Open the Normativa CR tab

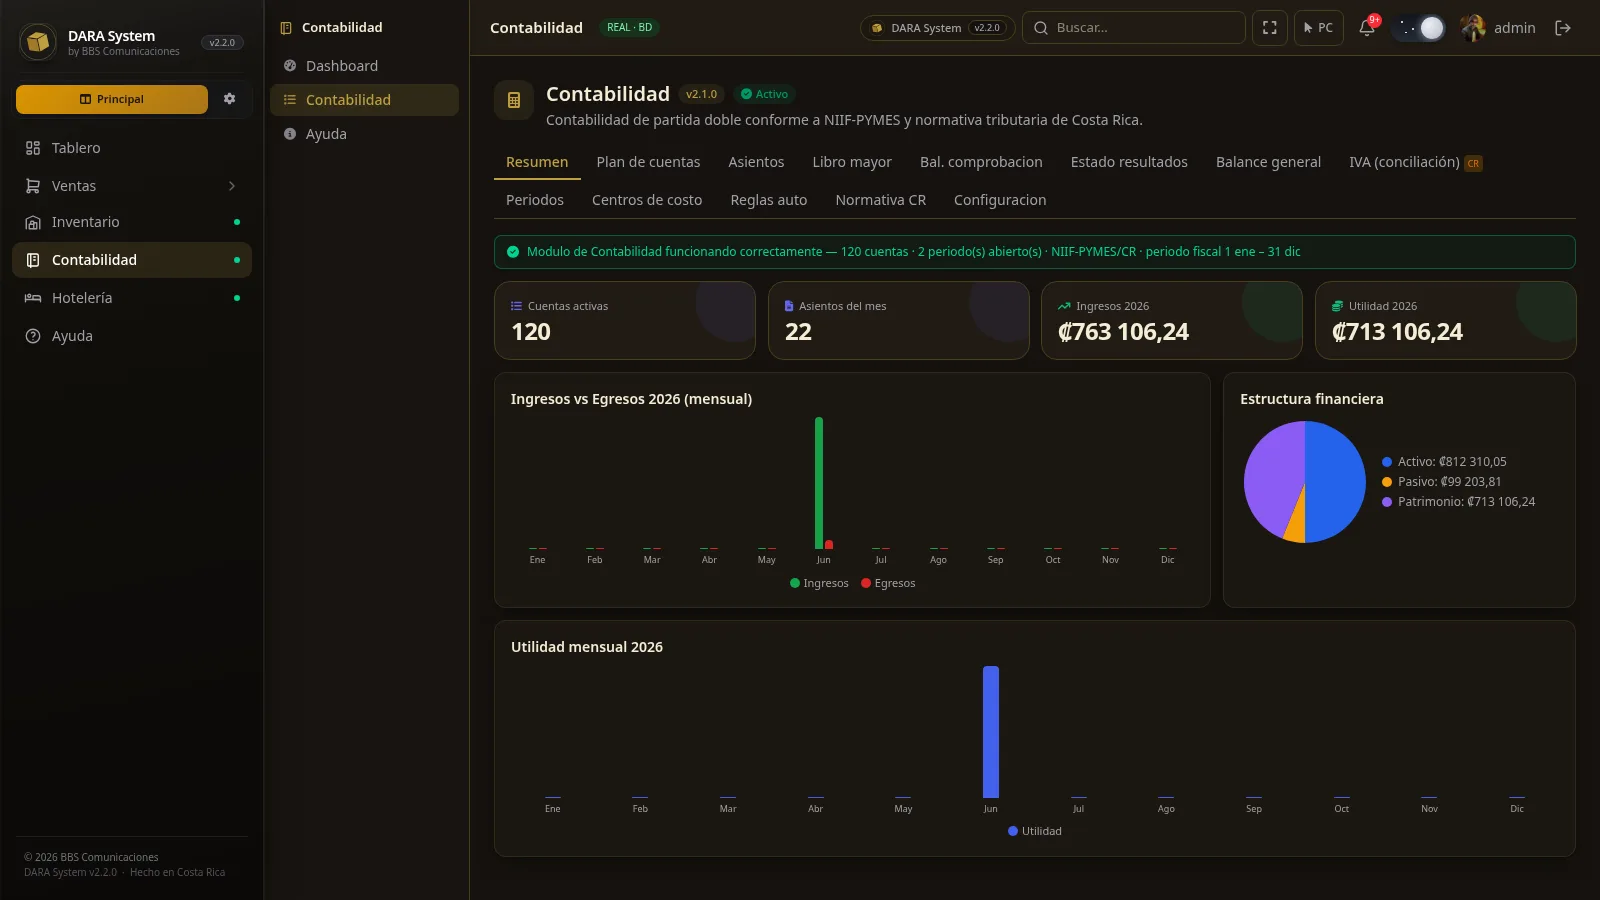click(881, 200)
